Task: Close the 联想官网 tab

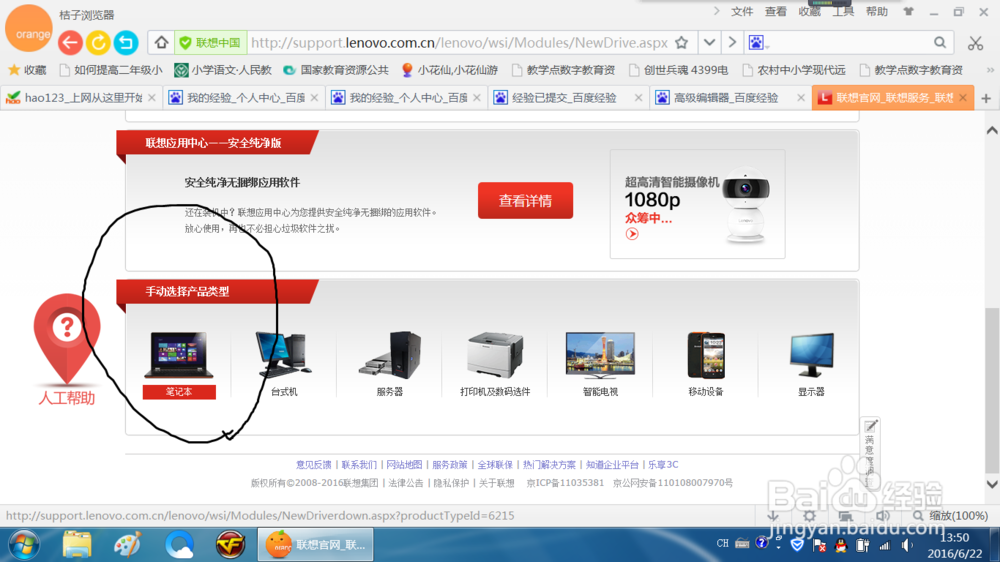Action: pos(963,98)
